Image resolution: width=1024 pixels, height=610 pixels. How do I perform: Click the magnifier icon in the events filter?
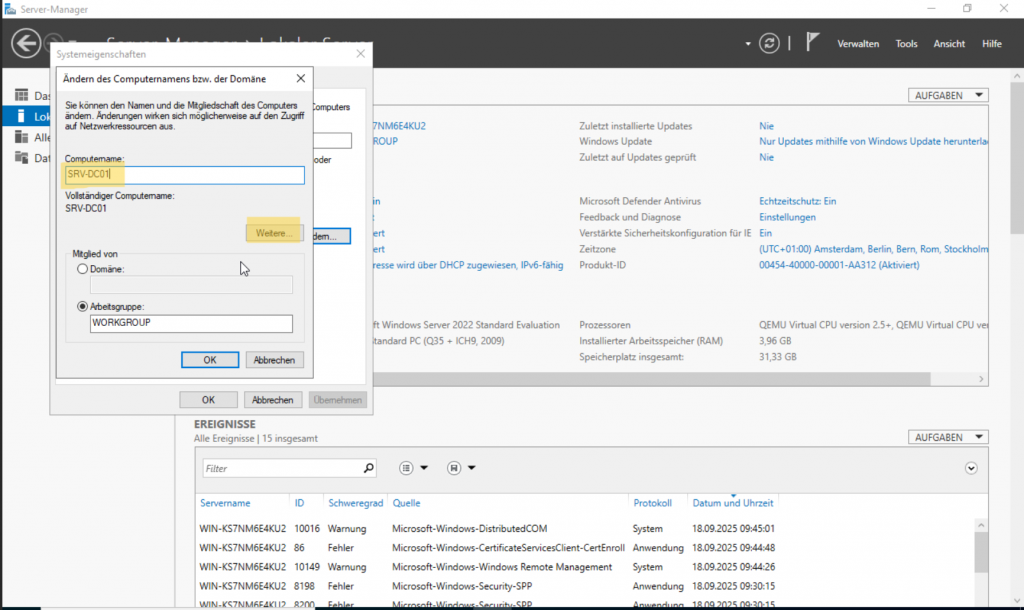(x=369, y=468)
